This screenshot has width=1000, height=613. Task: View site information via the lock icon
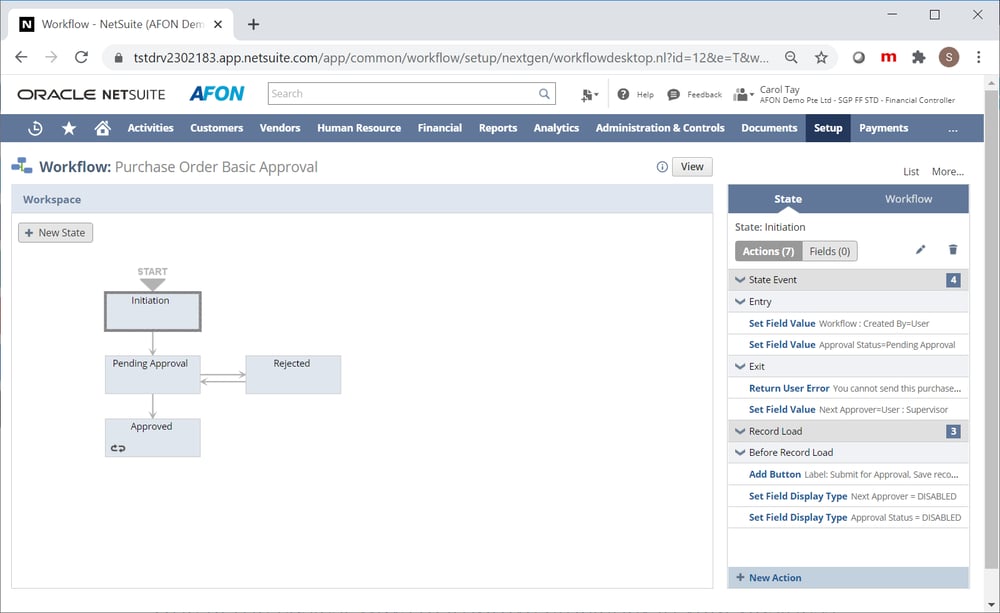coord(118,57)
